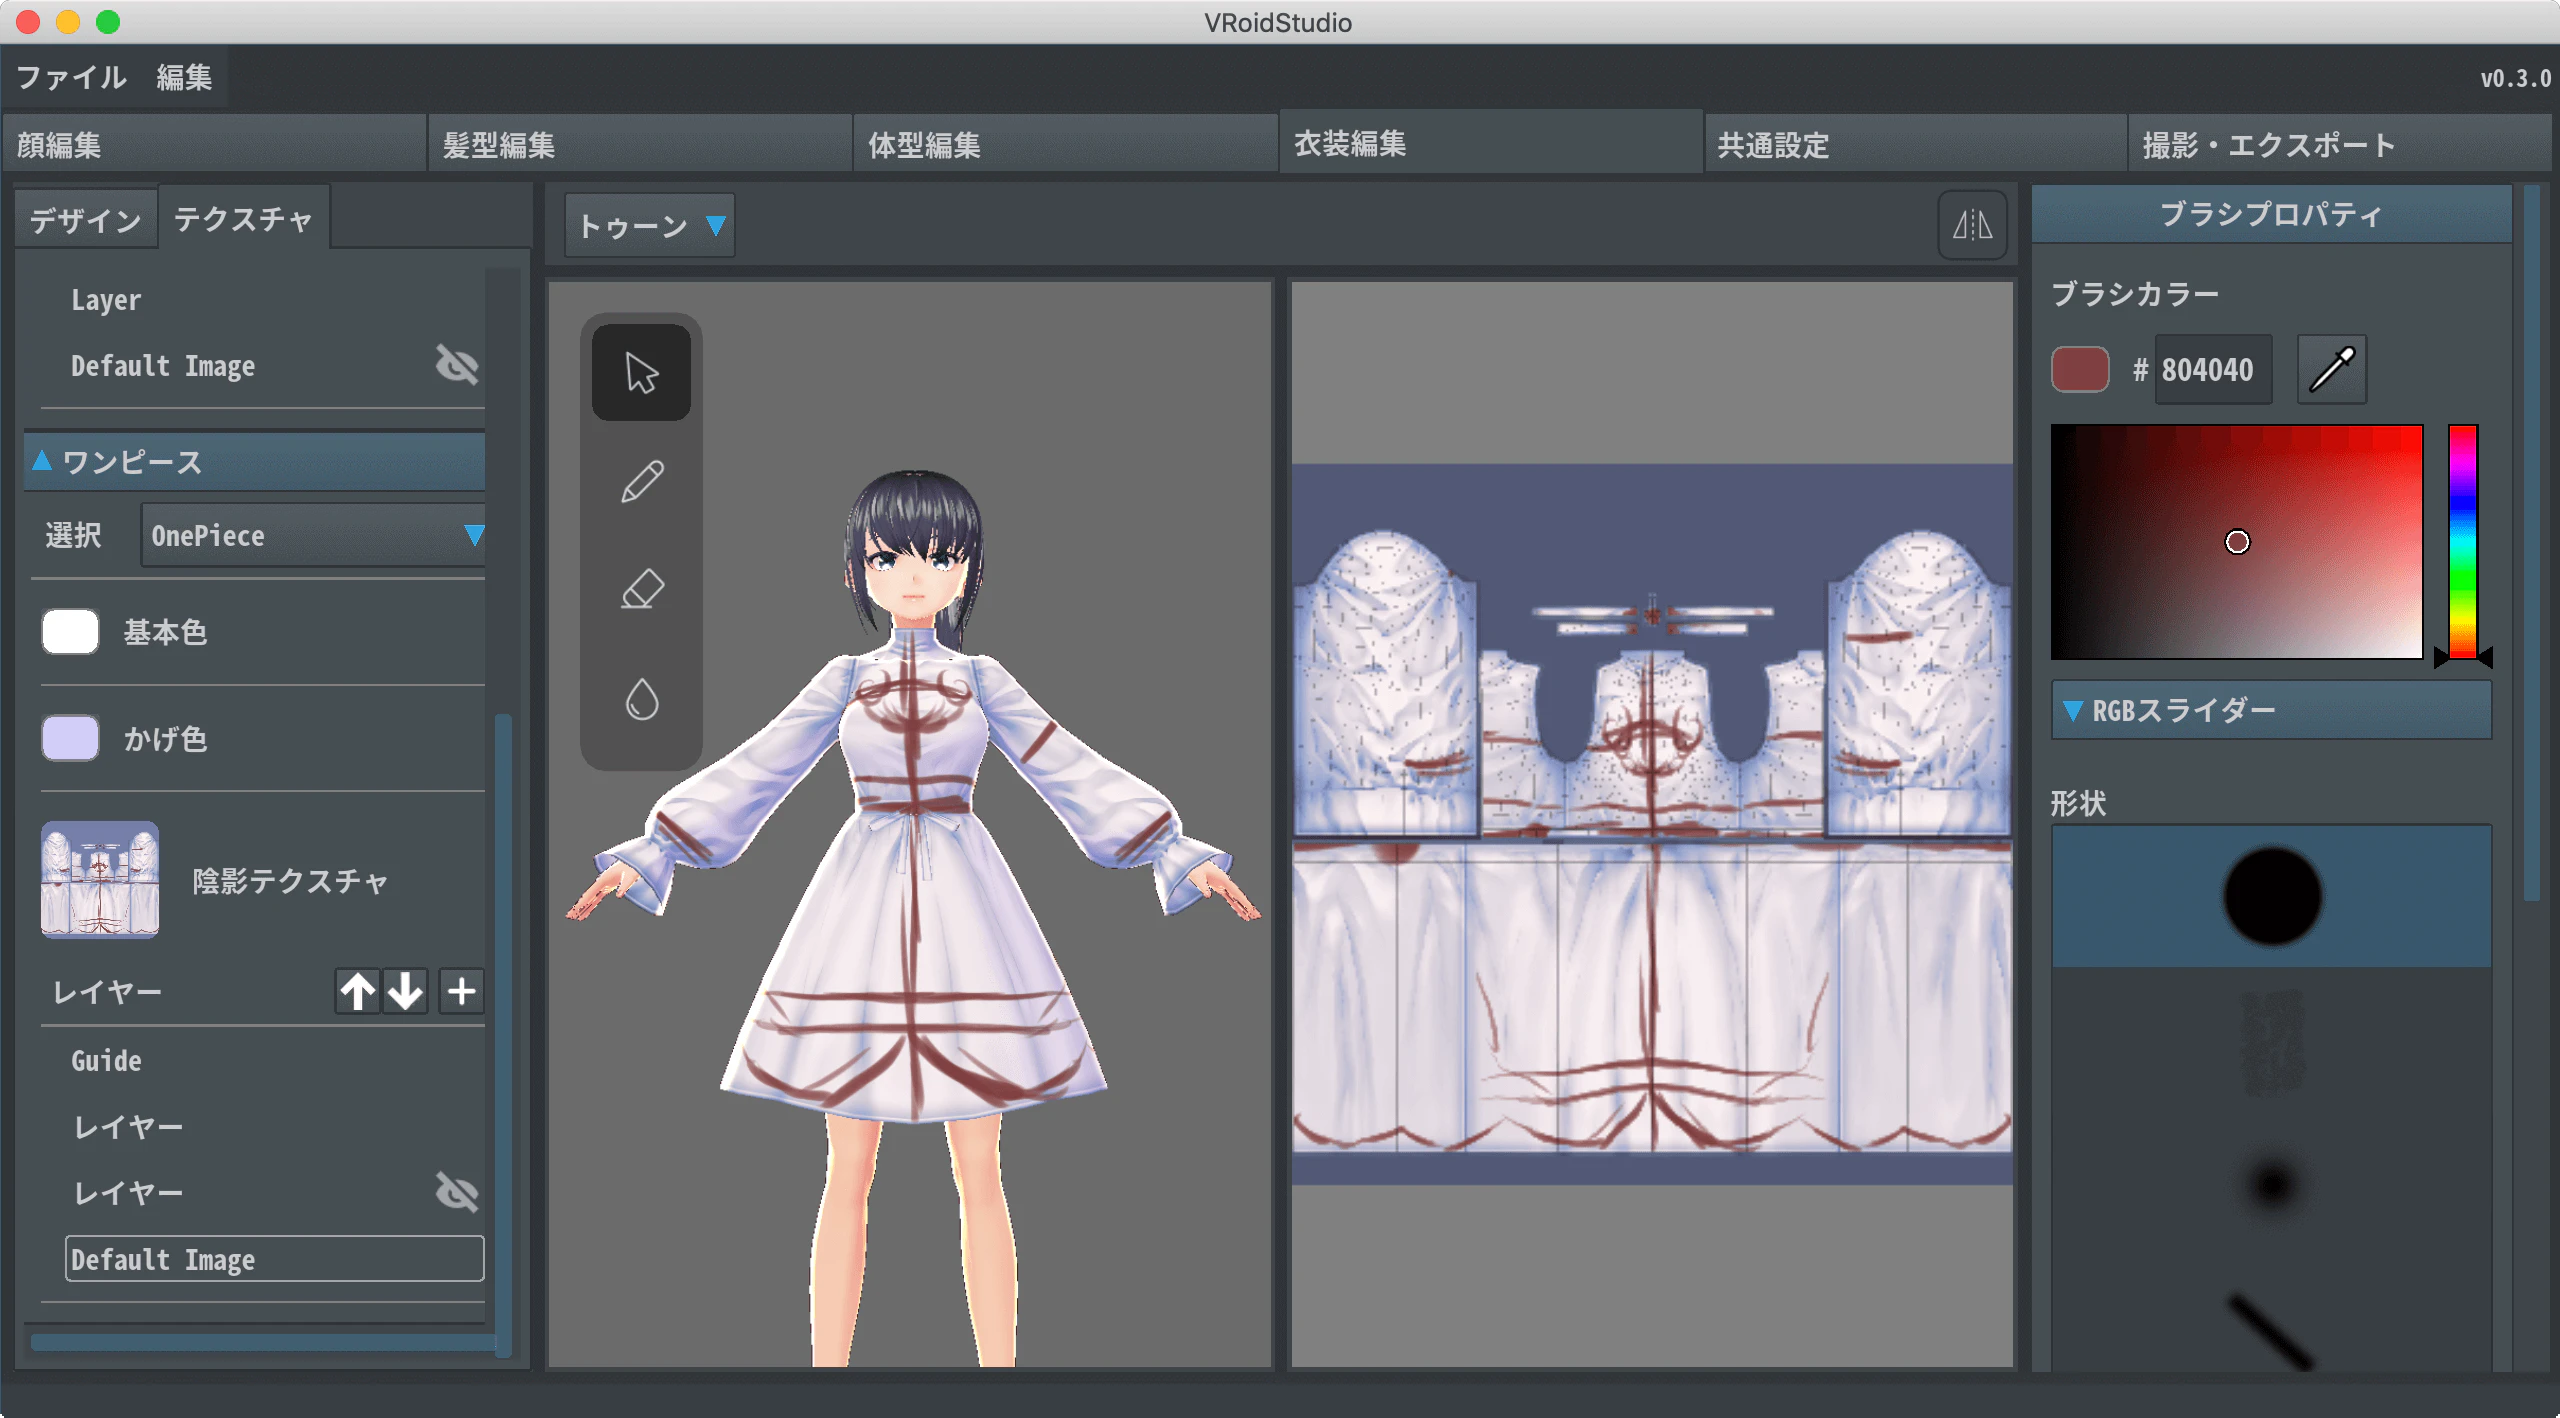This screenshot has width=2560, height=1418.
Task: Add a new layer with plus button
Action: (x=461, y=991)
